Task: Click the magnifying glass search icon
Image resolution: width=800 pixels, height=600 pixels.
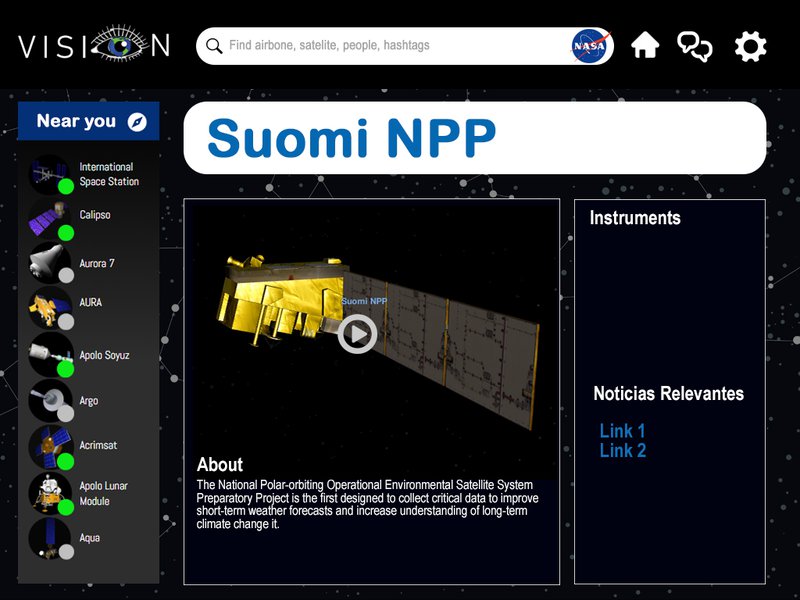Action: (x=214, y=46)
